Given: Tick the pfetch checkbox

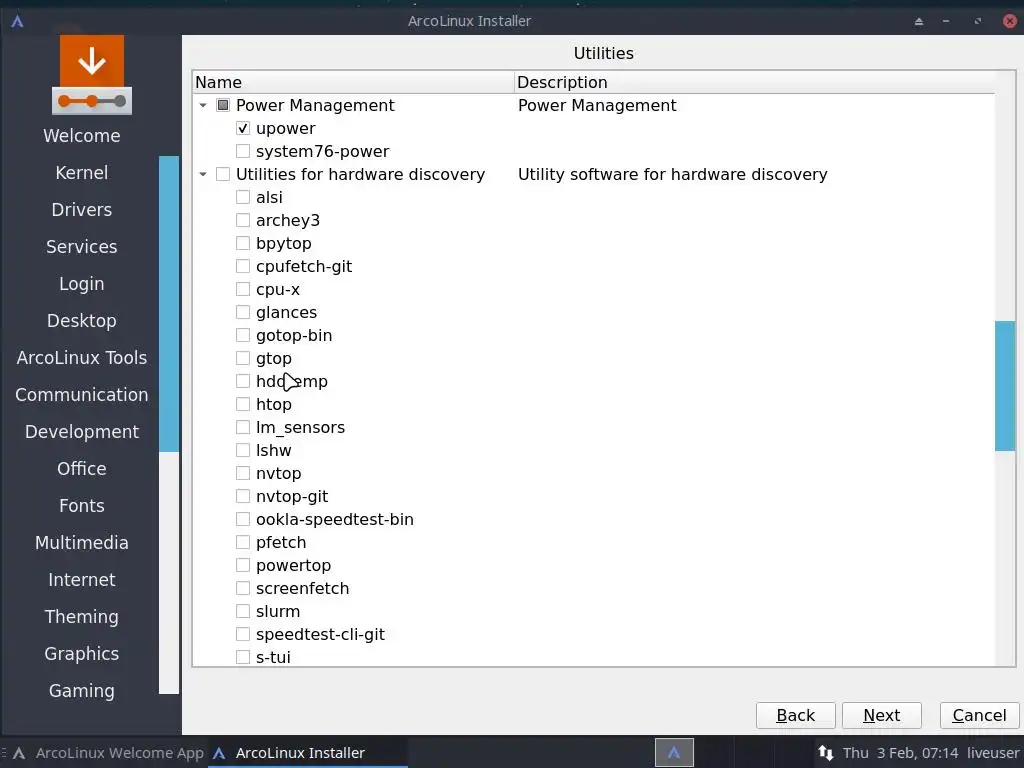Looking at the screenshot, I should pyautogui.click(x=243, y=542).
